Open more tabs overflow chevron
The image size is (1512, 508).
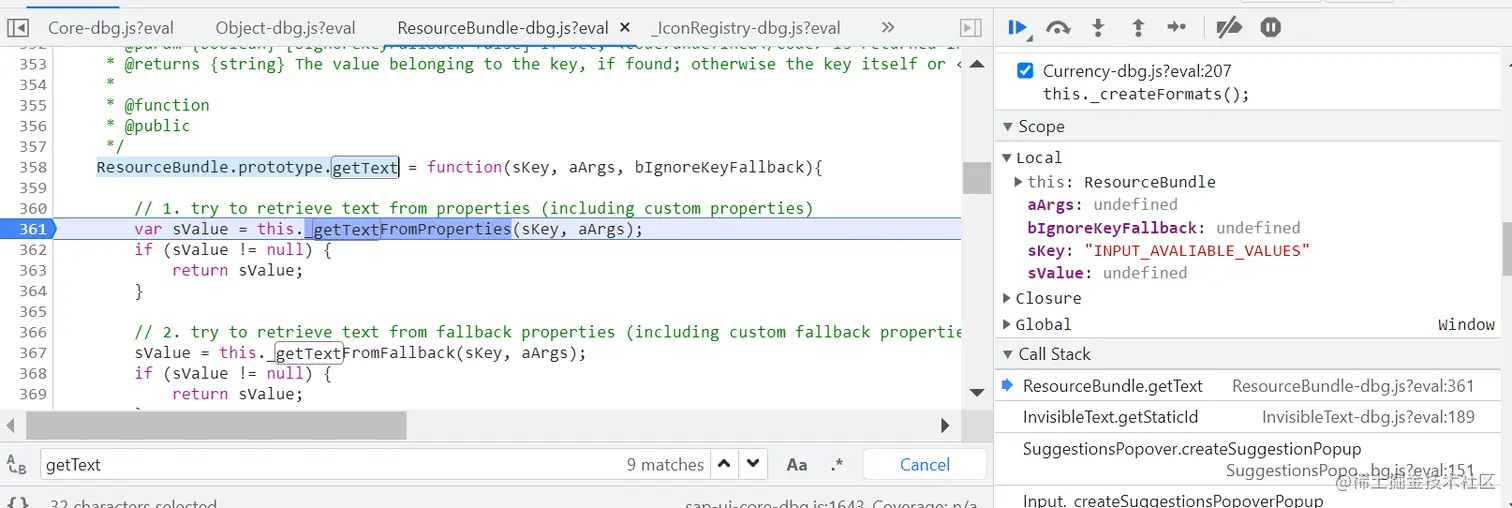tap(888, 28)
